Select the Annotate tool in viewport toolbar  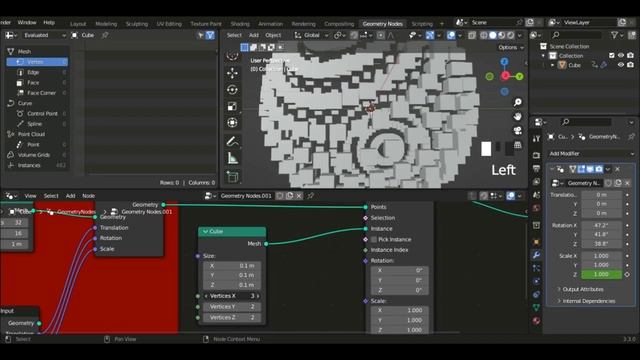point(233,142)
